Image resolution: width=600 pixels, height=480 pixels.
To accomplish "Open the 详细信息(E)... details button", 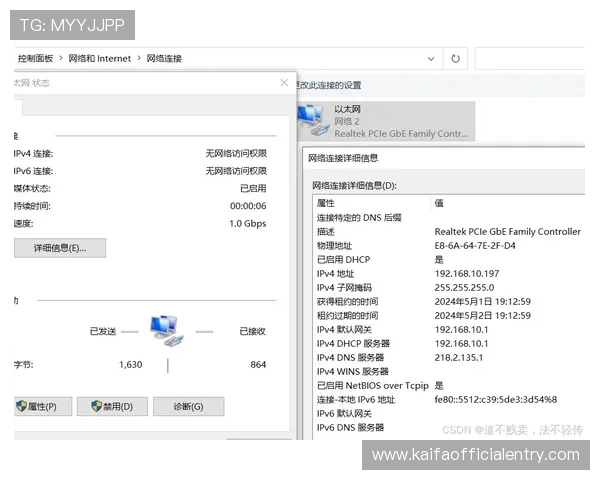I will [x=60, y=248].
